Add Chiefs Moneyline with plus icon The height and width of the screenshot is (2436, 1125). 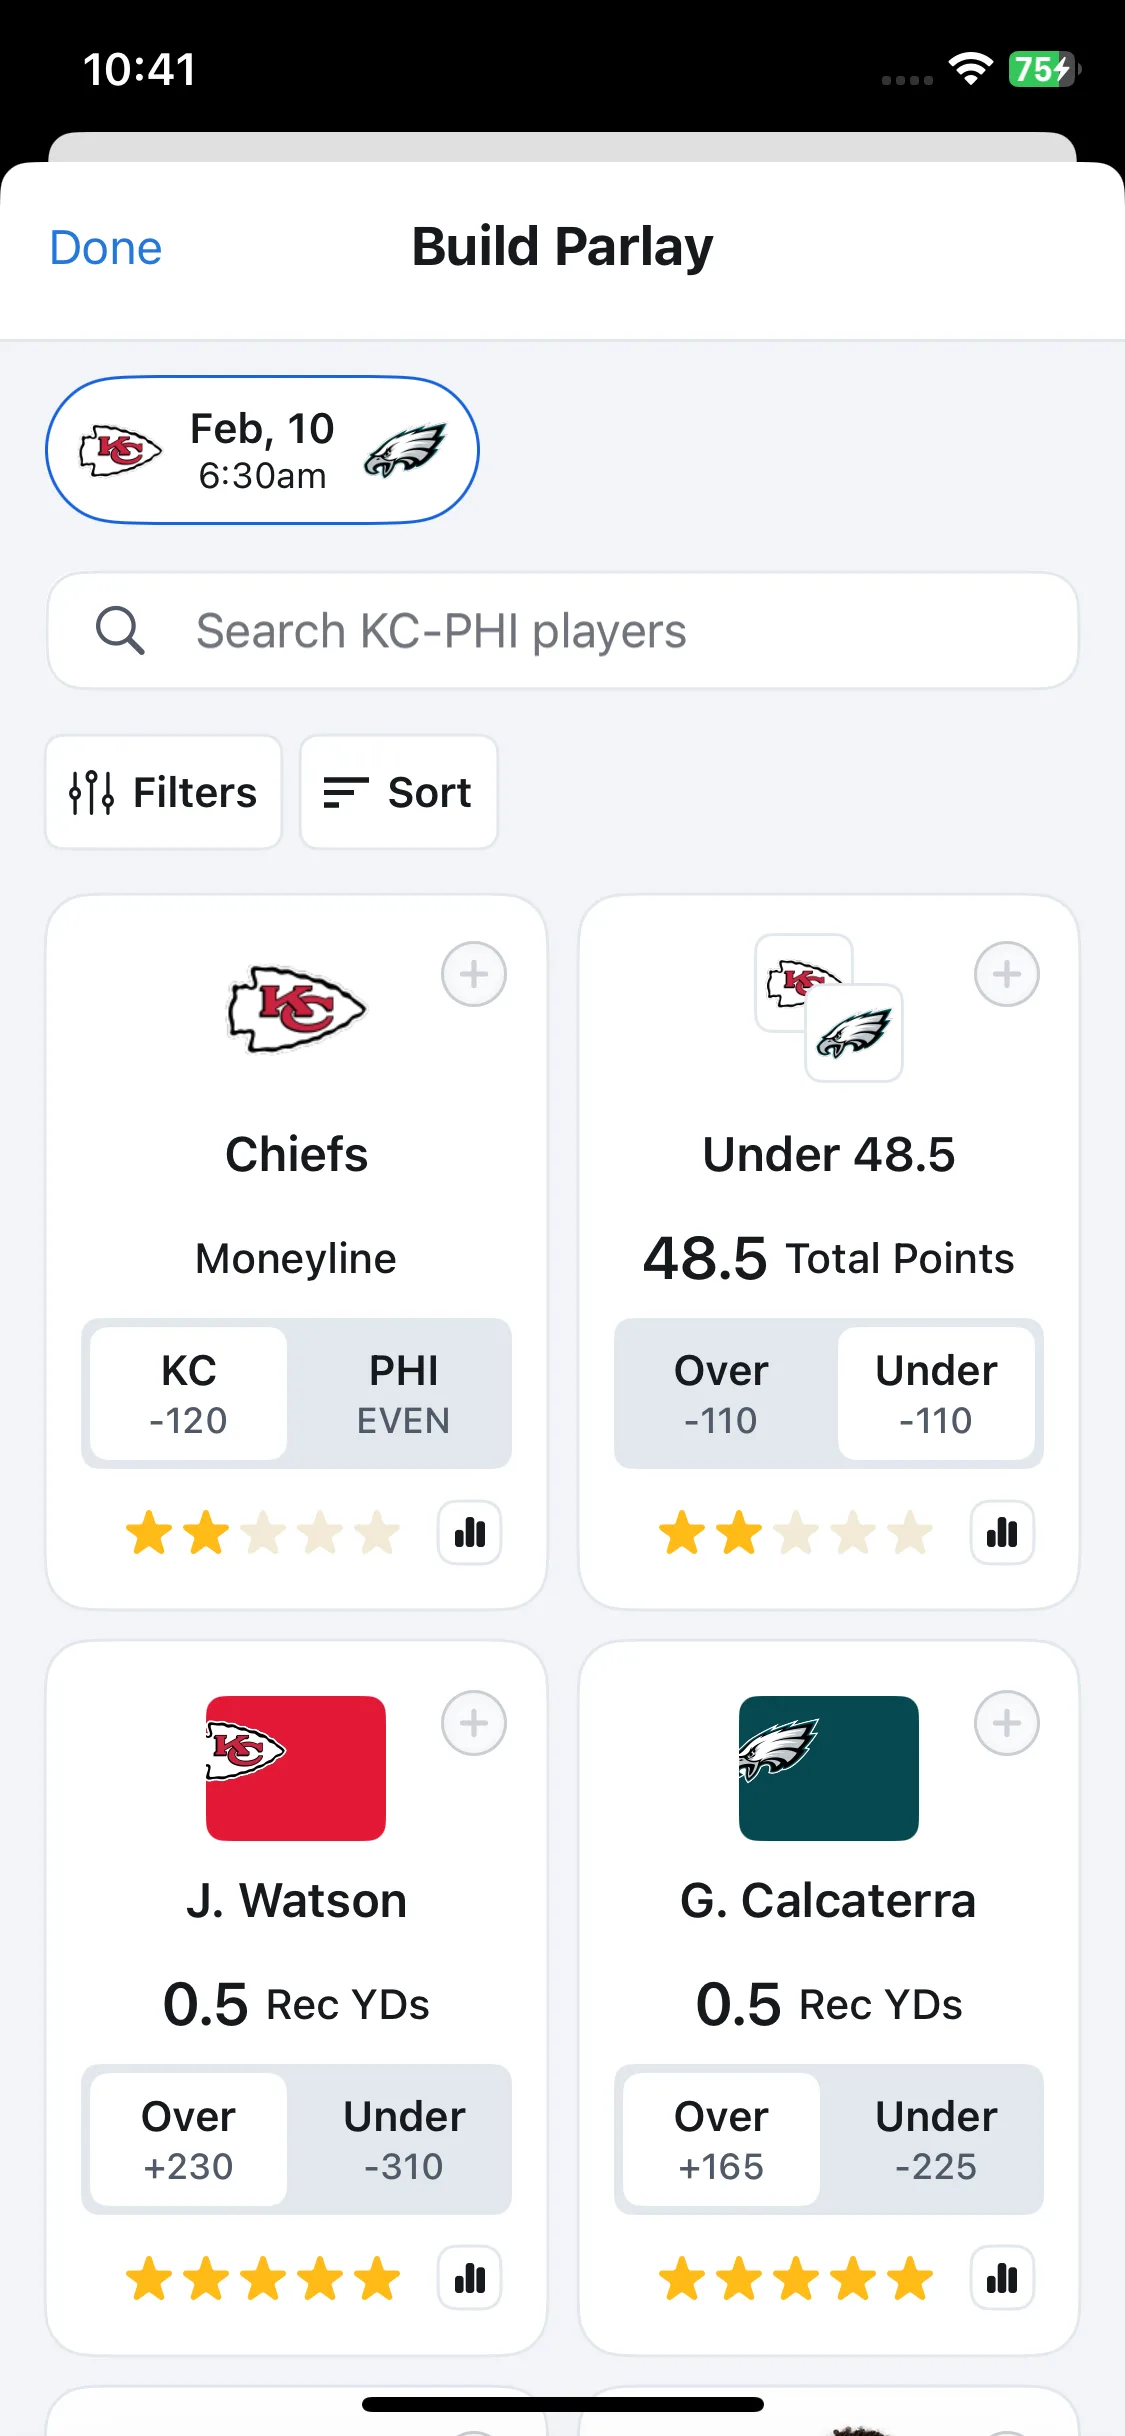[x=474, y=974]
